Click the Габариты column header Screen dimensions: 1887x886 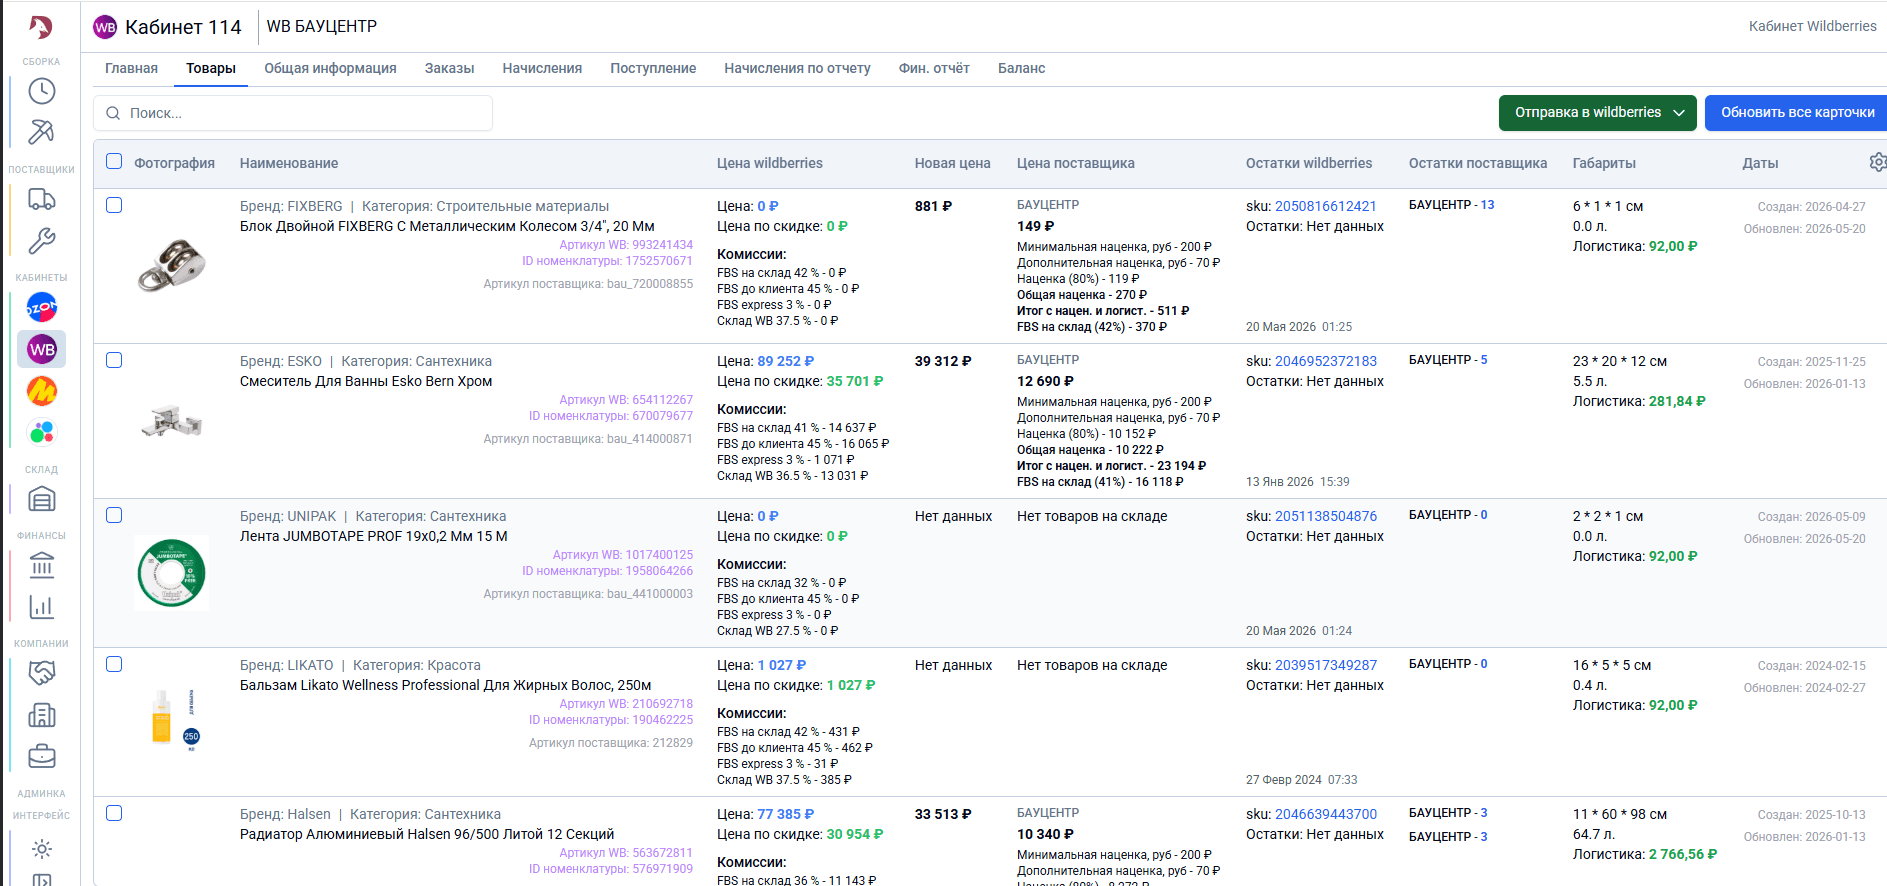(x=1604, y=163)
